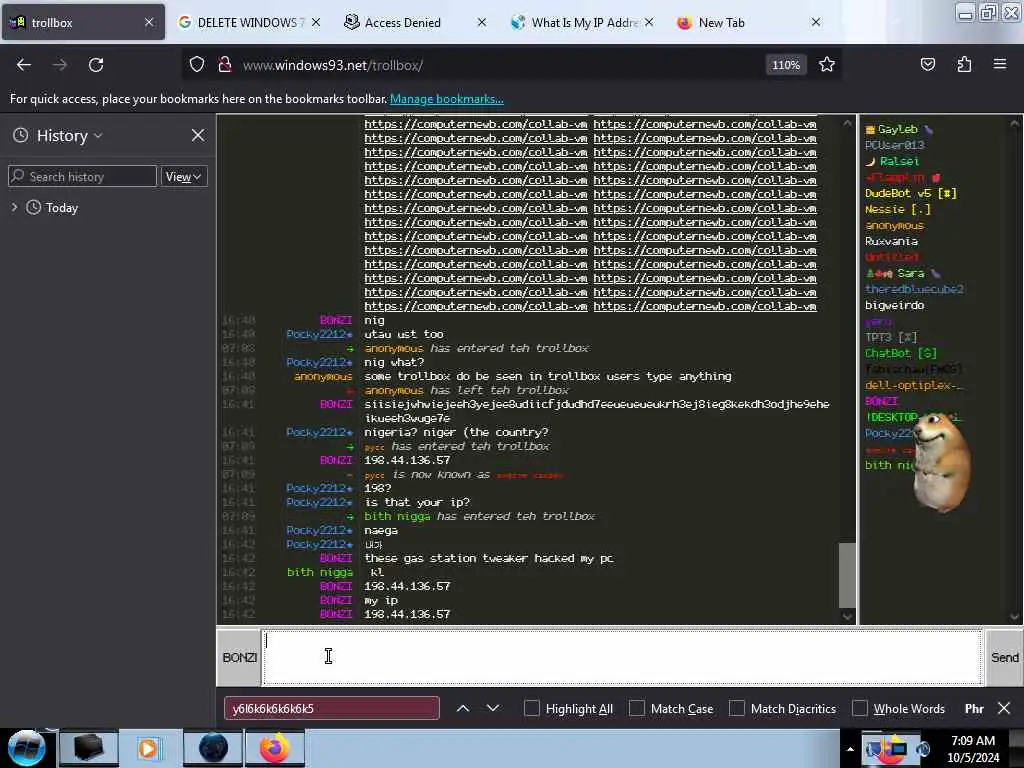Switch to the New Tab tab

point(750,22)
